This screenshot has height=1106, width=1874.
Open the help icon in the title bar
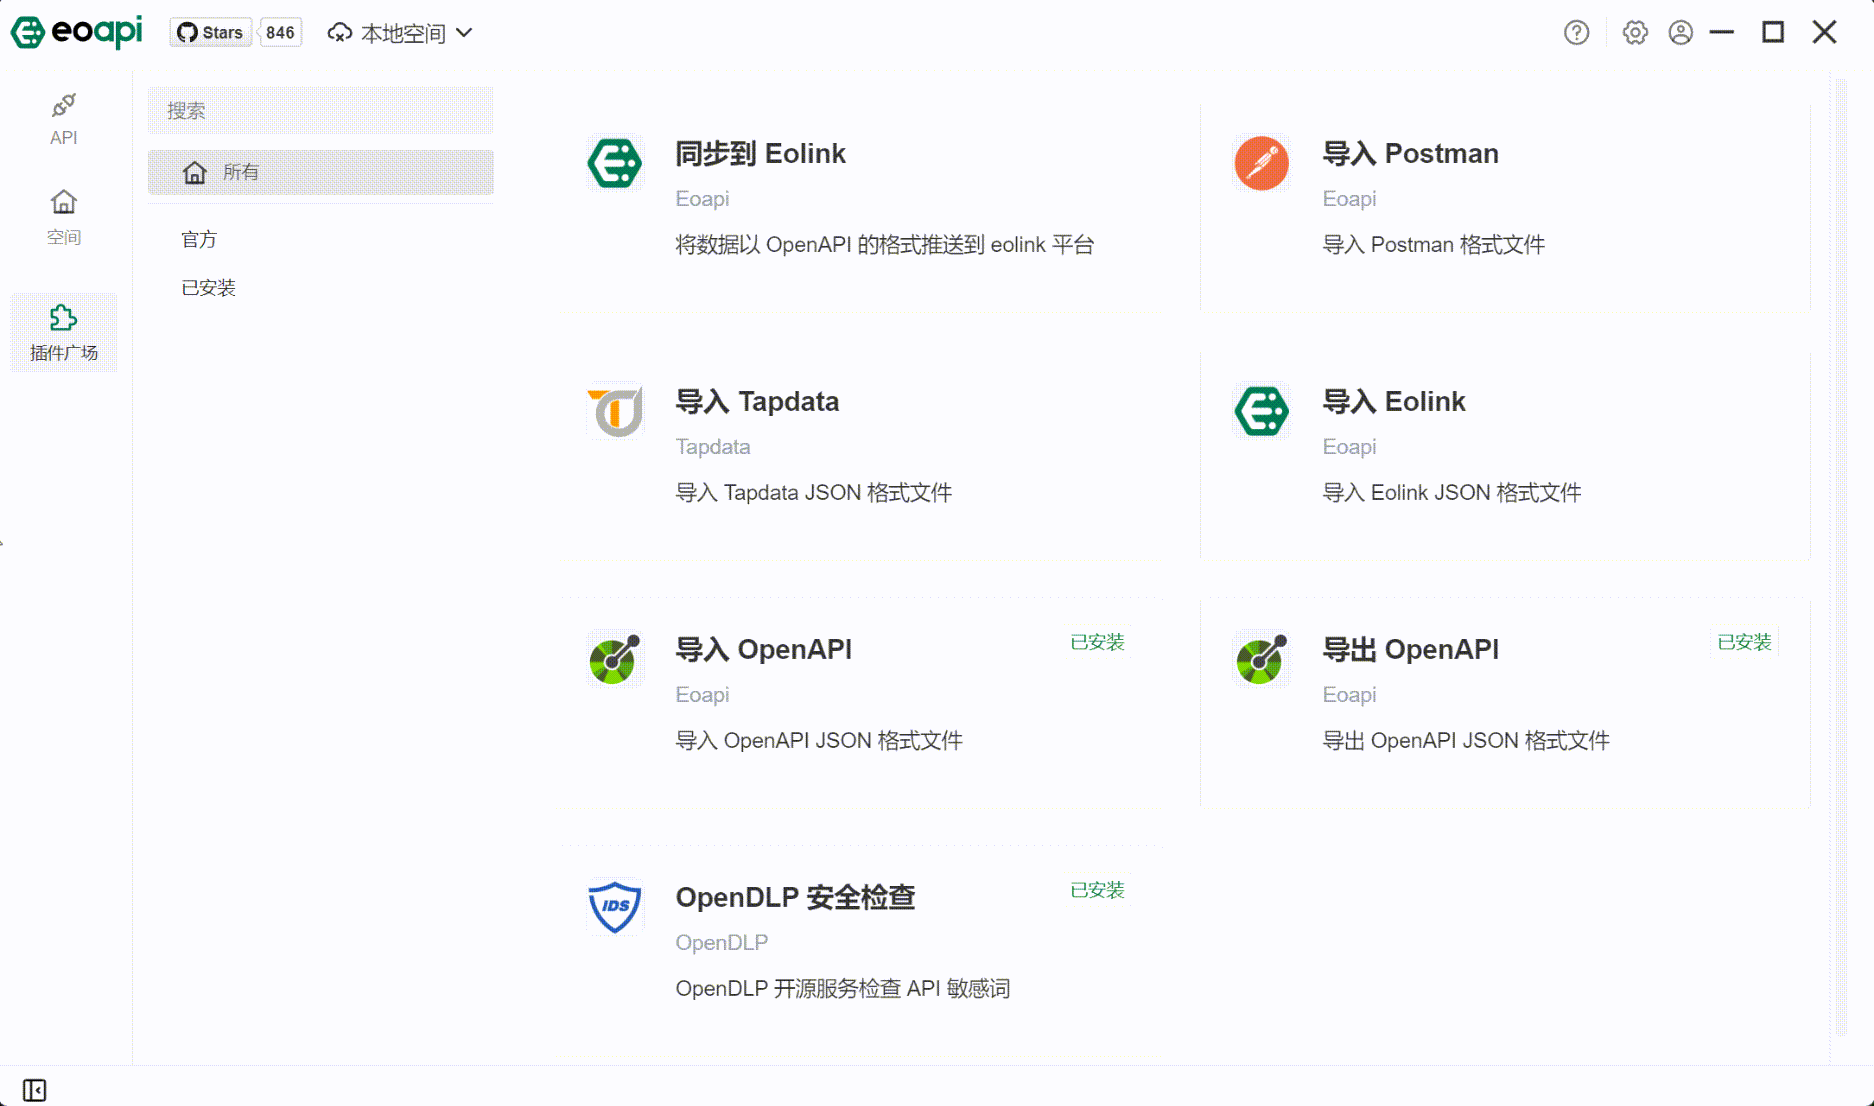coord(1576,32)
